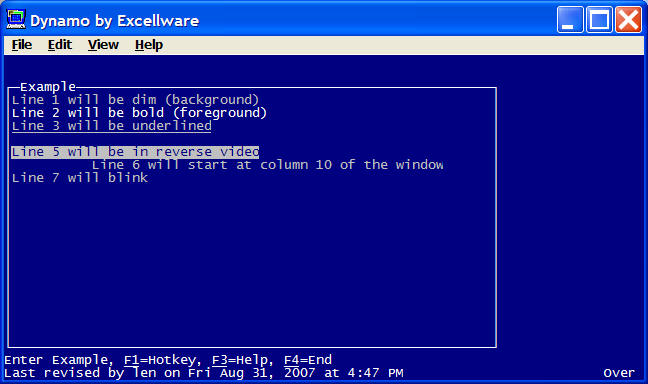Minimize the Dynamo window
Image resolution: width=648 pixels, height=384 pixels.
point(570,19)
